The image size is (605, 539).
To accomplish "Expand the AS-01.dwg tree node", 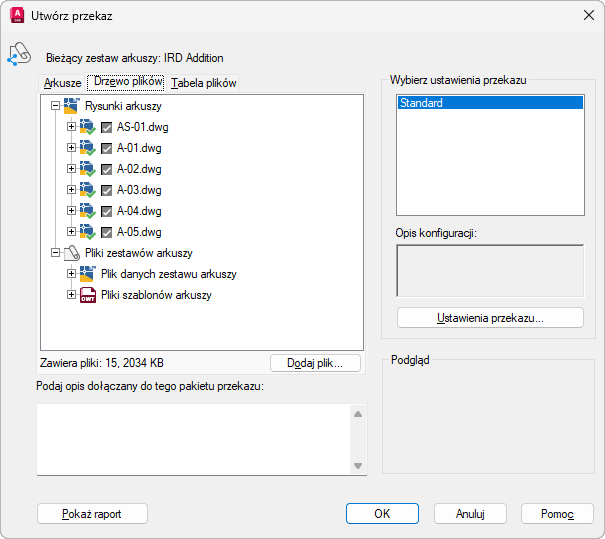I will 71,127.
